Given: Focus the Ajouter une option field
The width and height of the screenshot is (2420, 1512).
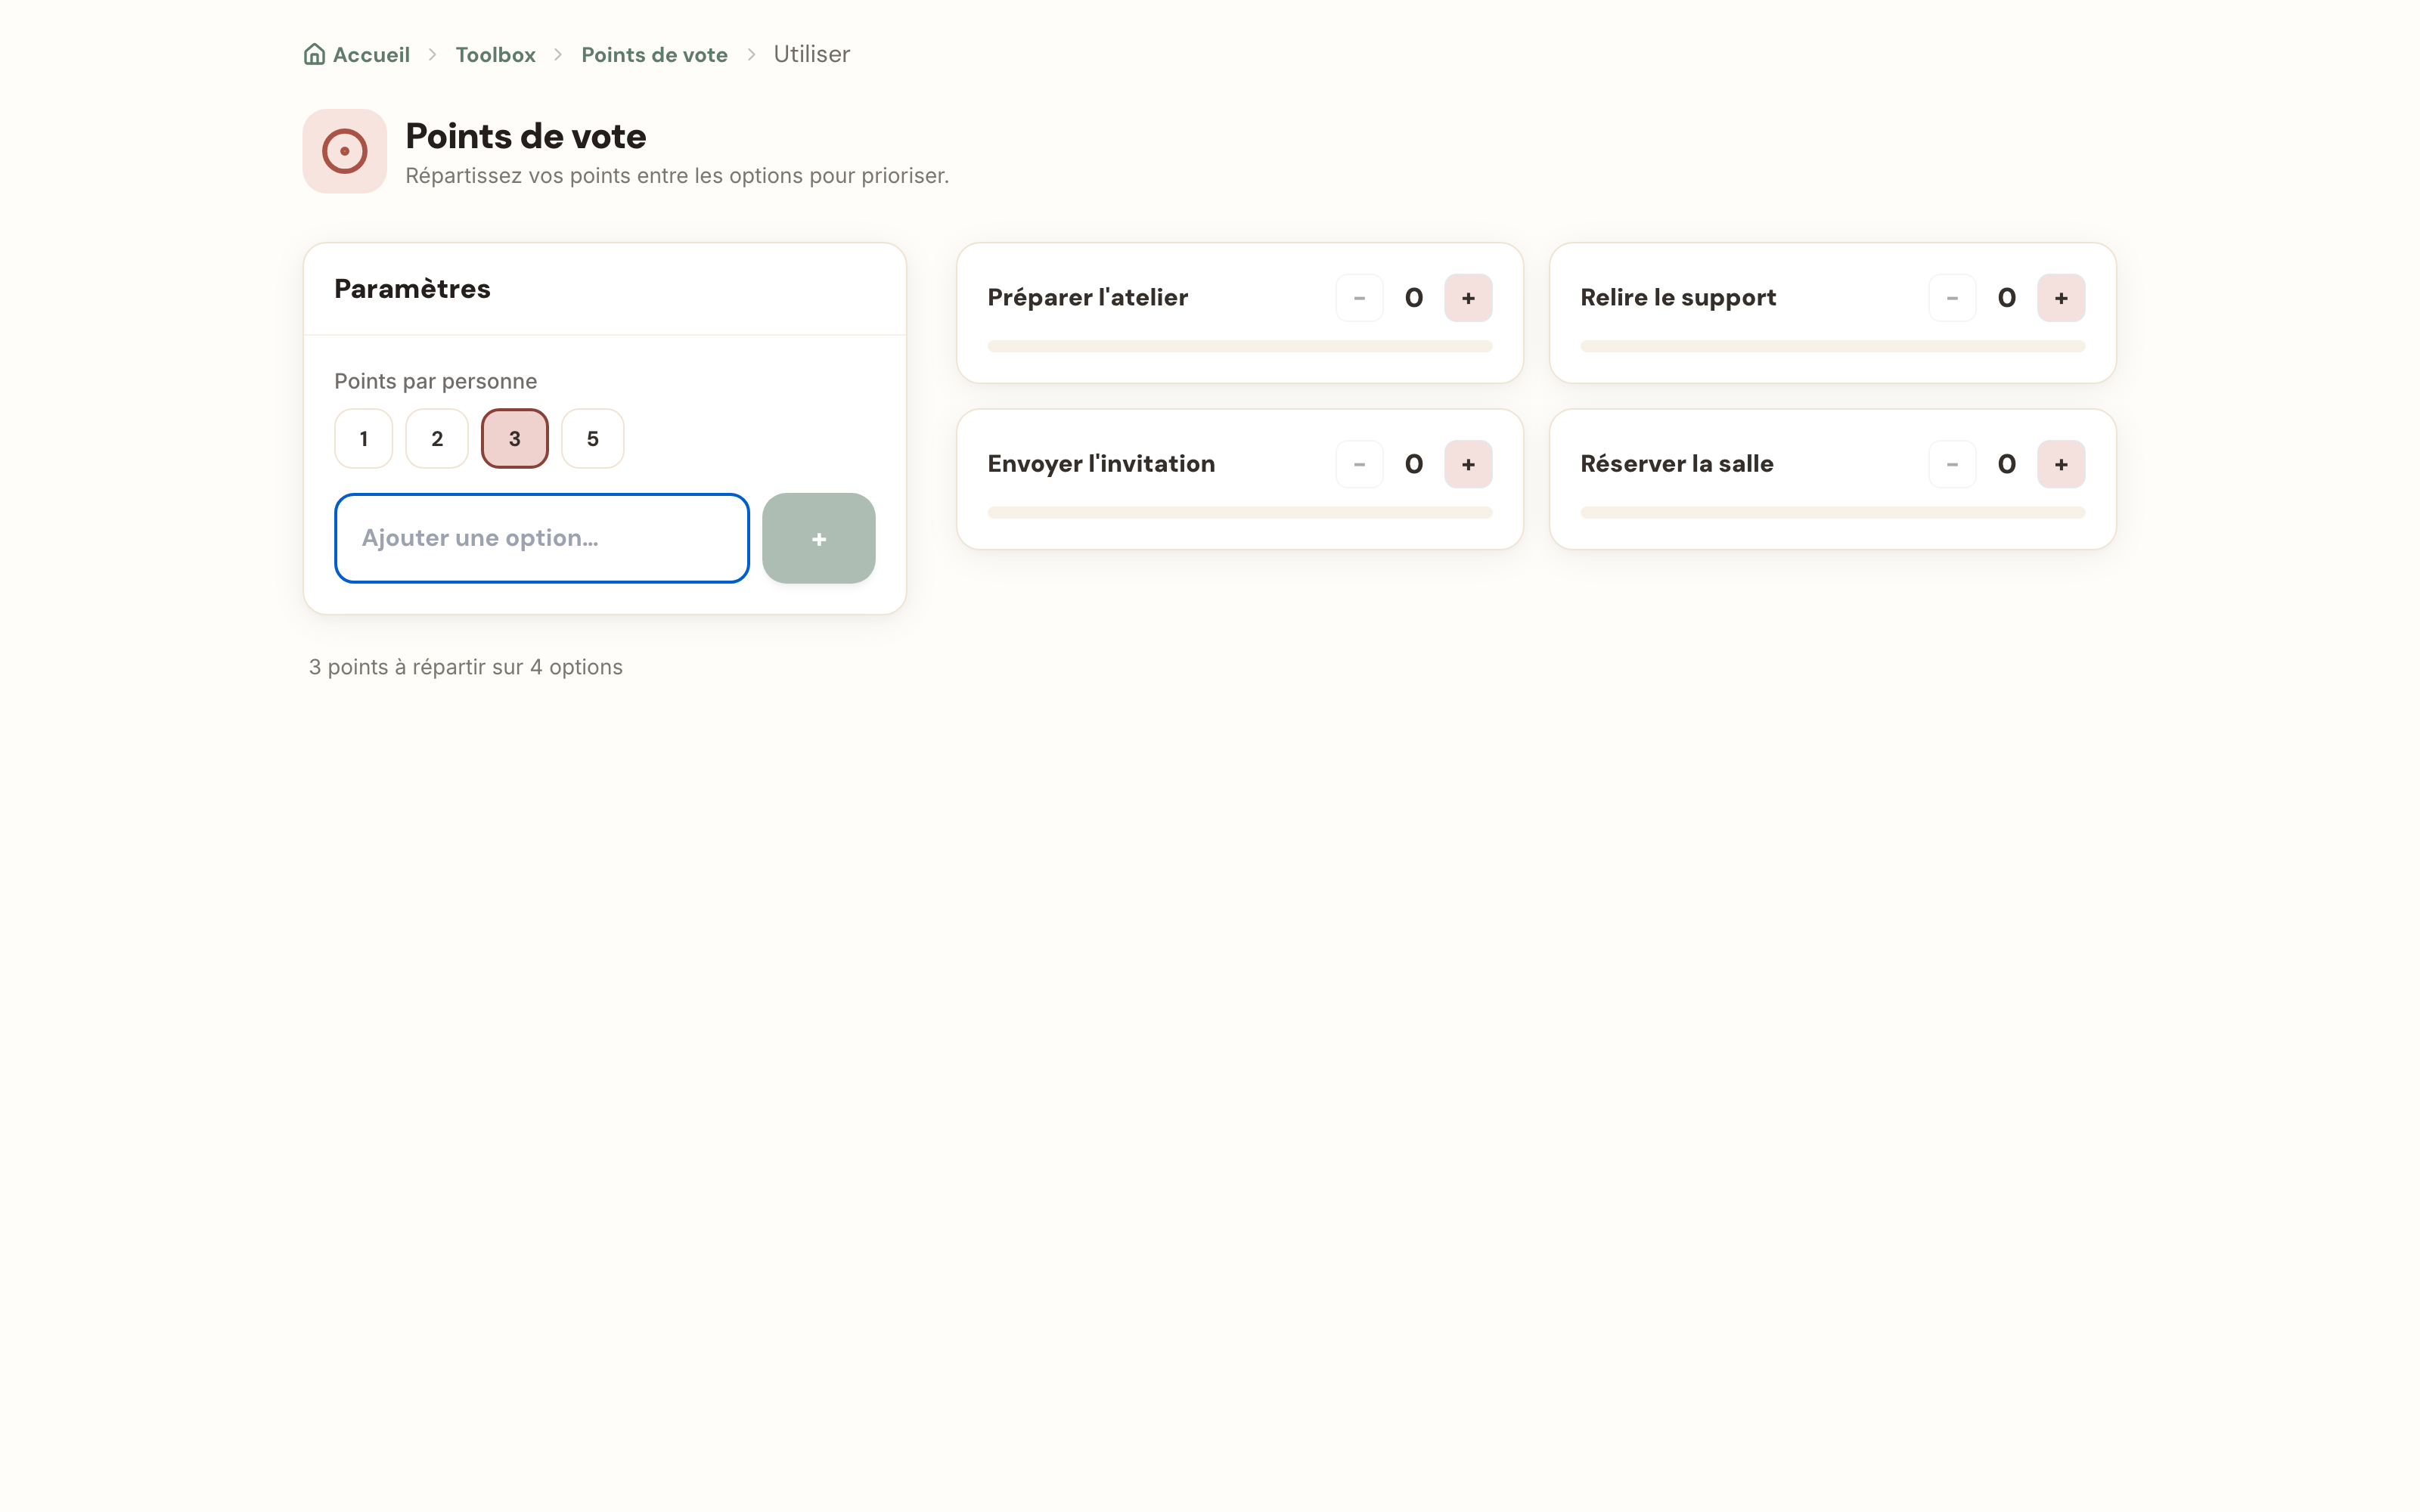Looking at the screenshot, I should pos(542,538).
